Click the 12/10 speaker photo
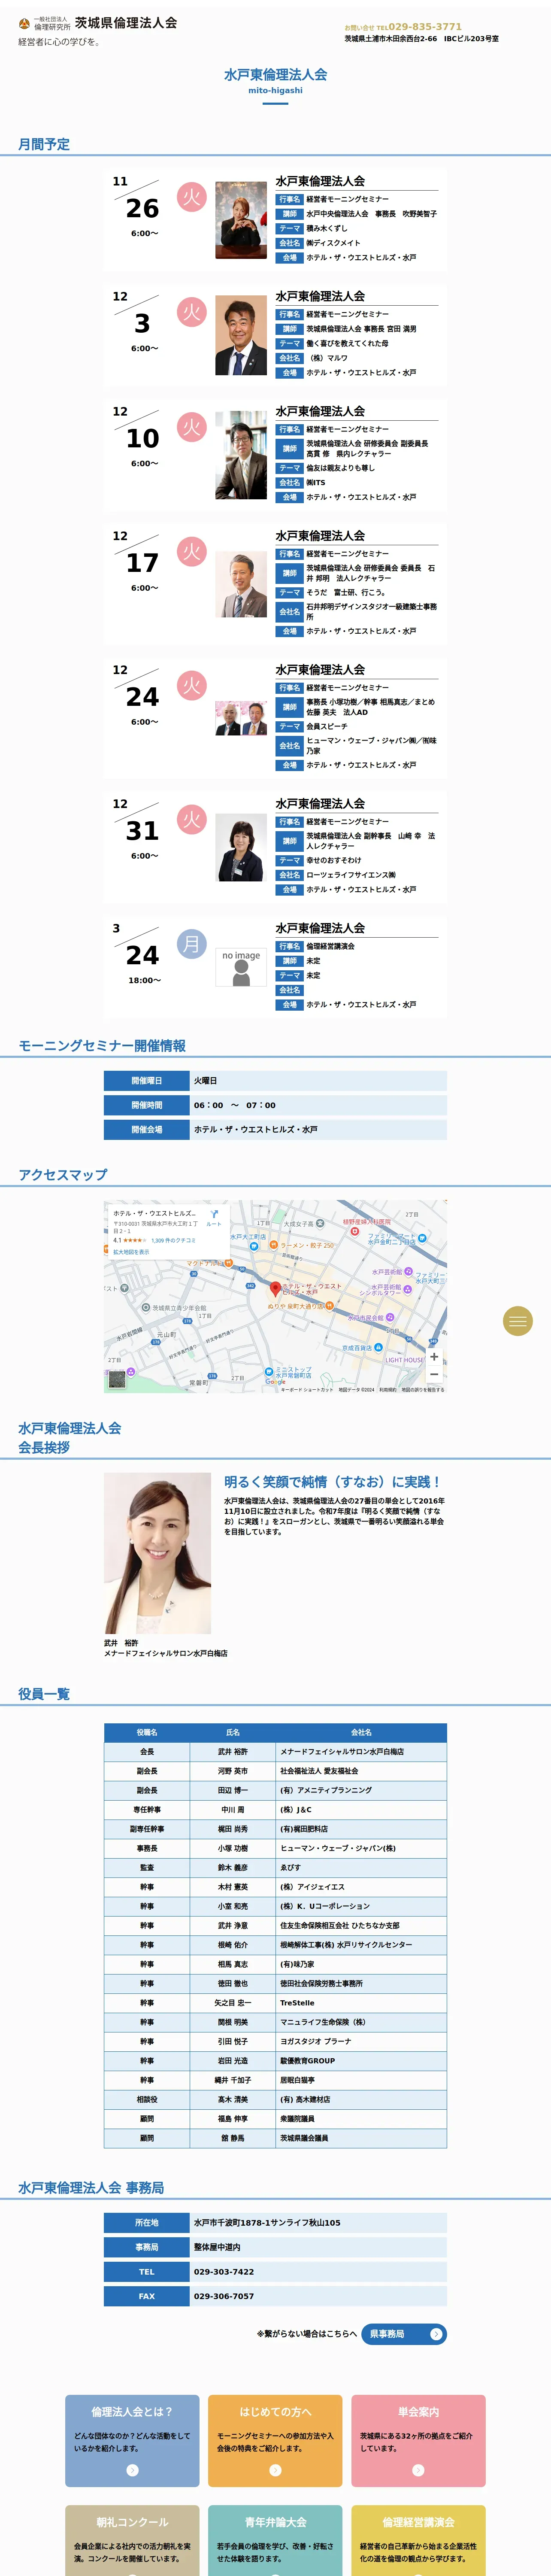This screenshot has width=551, height=2576. coord(241,455)
